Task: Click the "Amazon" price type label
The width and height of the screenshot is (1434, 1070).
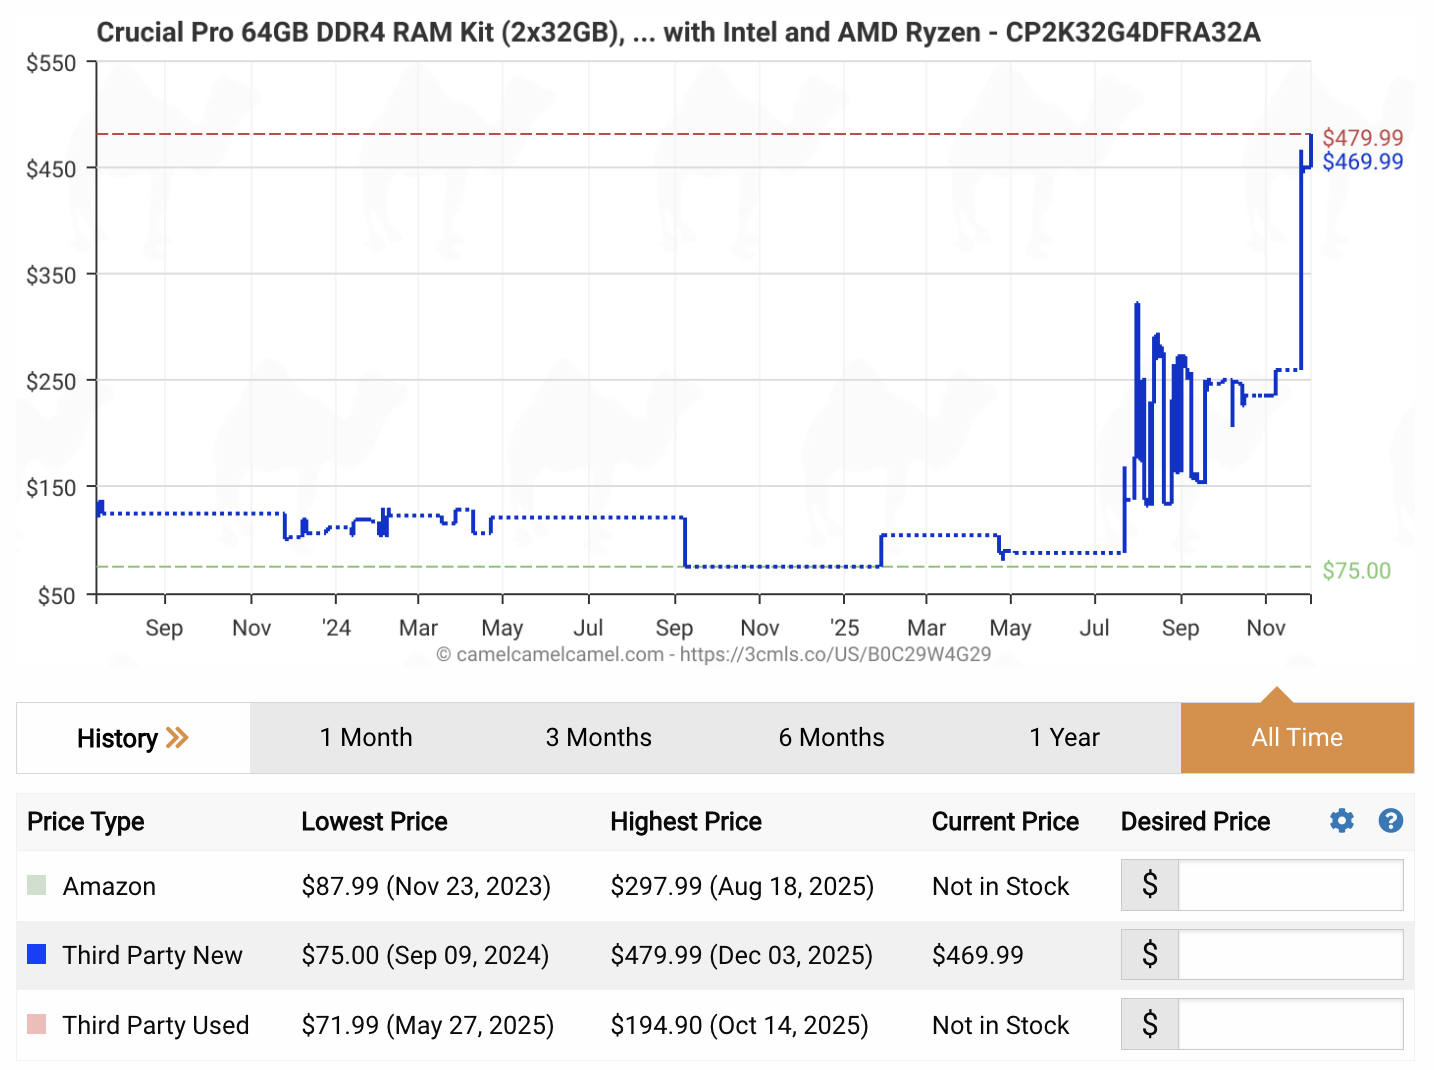Action: coord(109,886)
